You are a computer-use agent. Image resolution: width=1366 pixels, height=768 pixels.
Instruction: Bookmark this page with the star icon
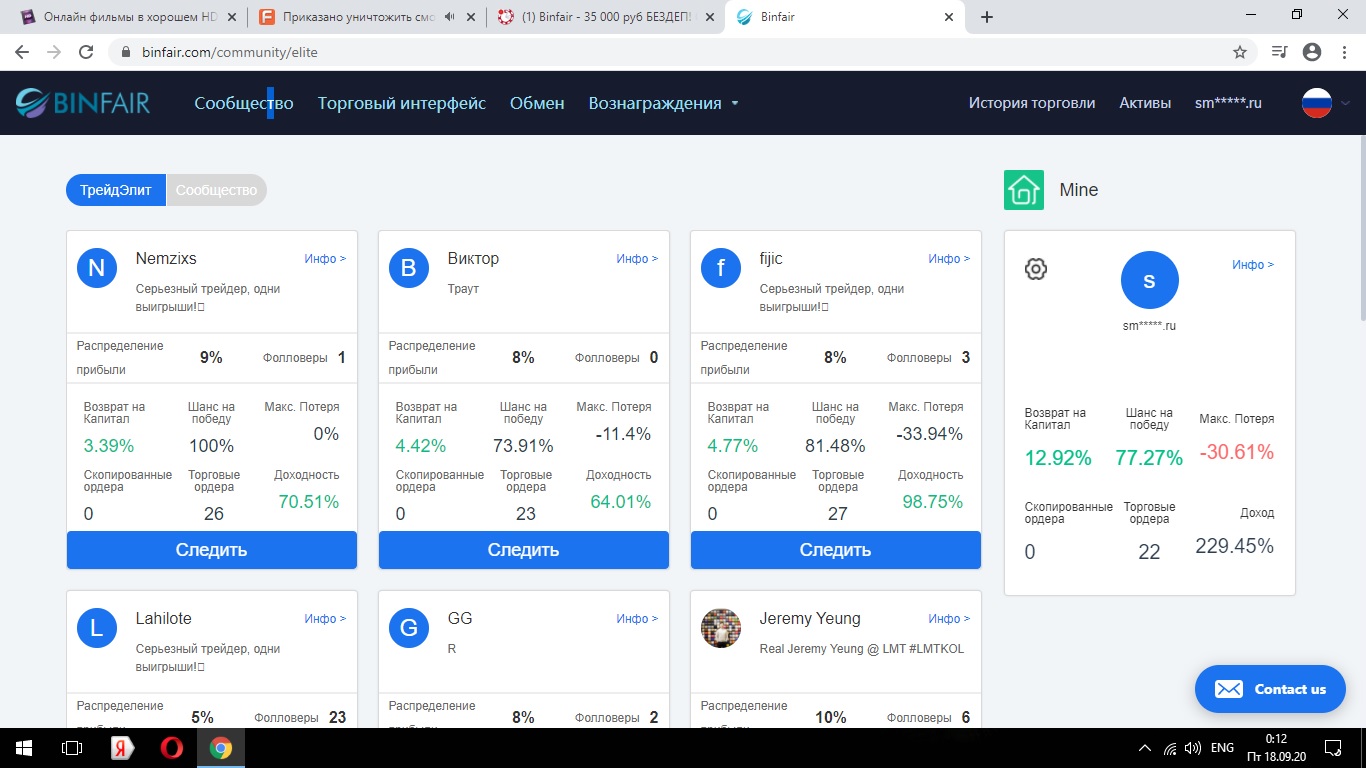[x=1239, y=52]
